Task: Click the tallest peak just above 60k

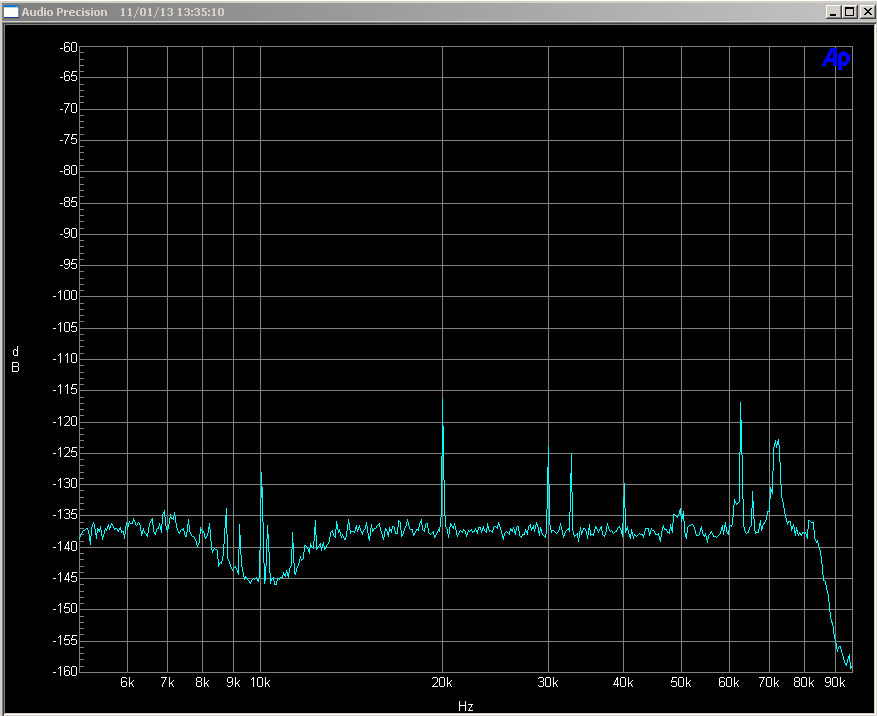Action: point(741,403)
